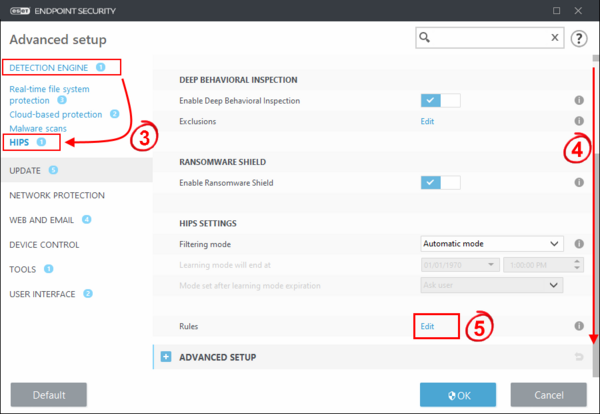Click Edit link next to Rules
The image size is (600, 414).
[427, 326]
